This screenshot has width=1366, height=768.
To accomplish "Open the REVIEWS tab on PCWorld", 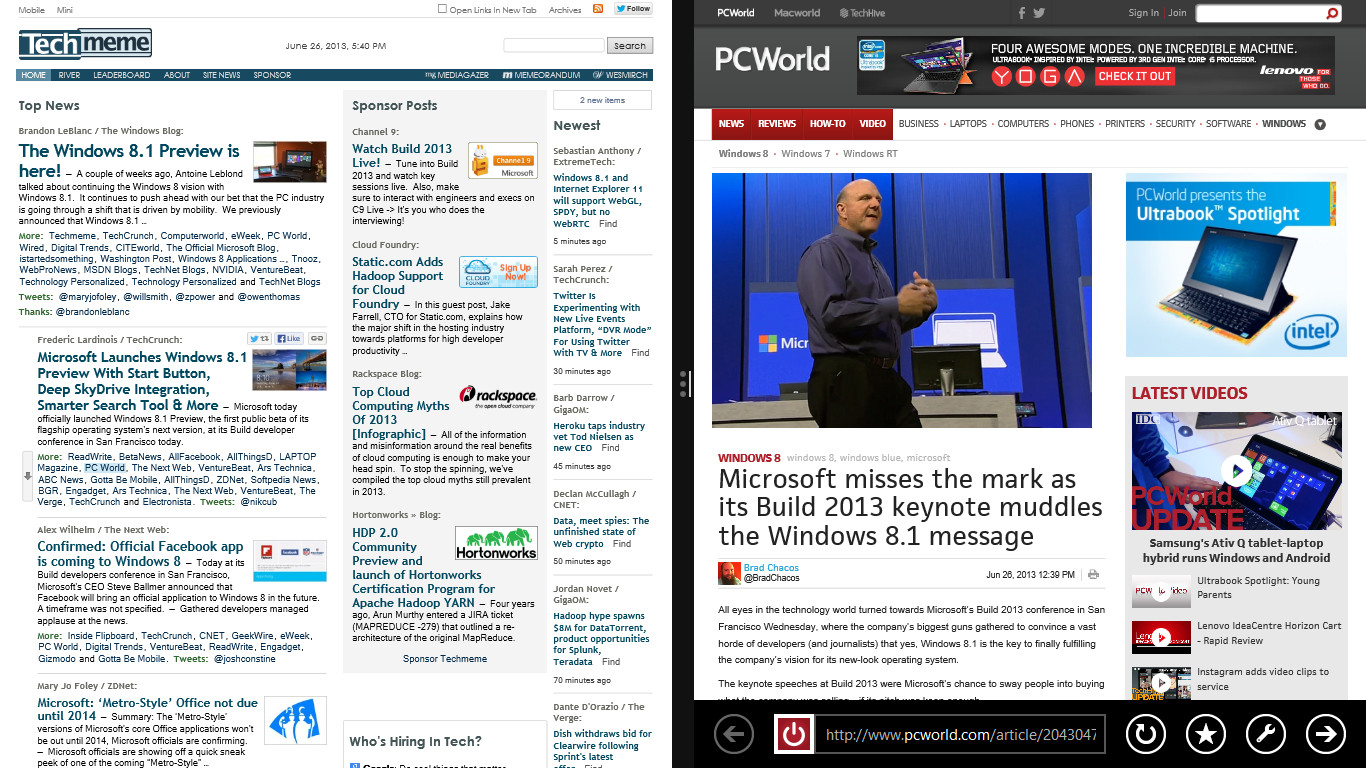I will click(776, 124).
